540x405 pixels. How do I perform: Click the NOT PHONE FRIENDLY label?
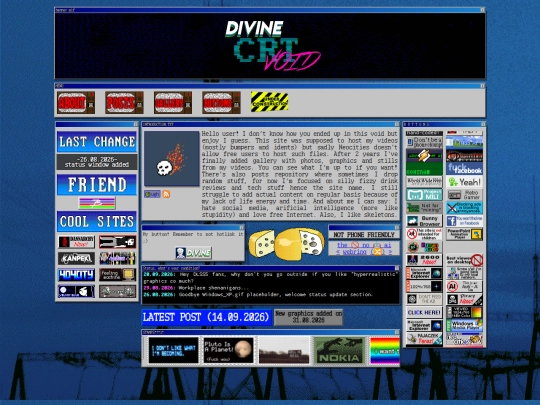click(364, 235)
